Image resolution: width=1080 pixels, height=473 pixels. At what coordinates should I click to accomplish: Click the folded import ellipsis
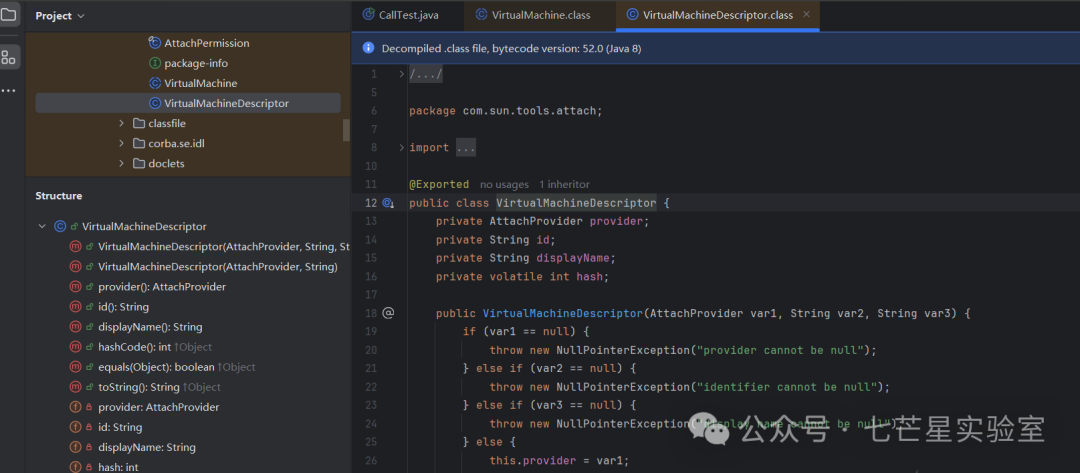466,147
